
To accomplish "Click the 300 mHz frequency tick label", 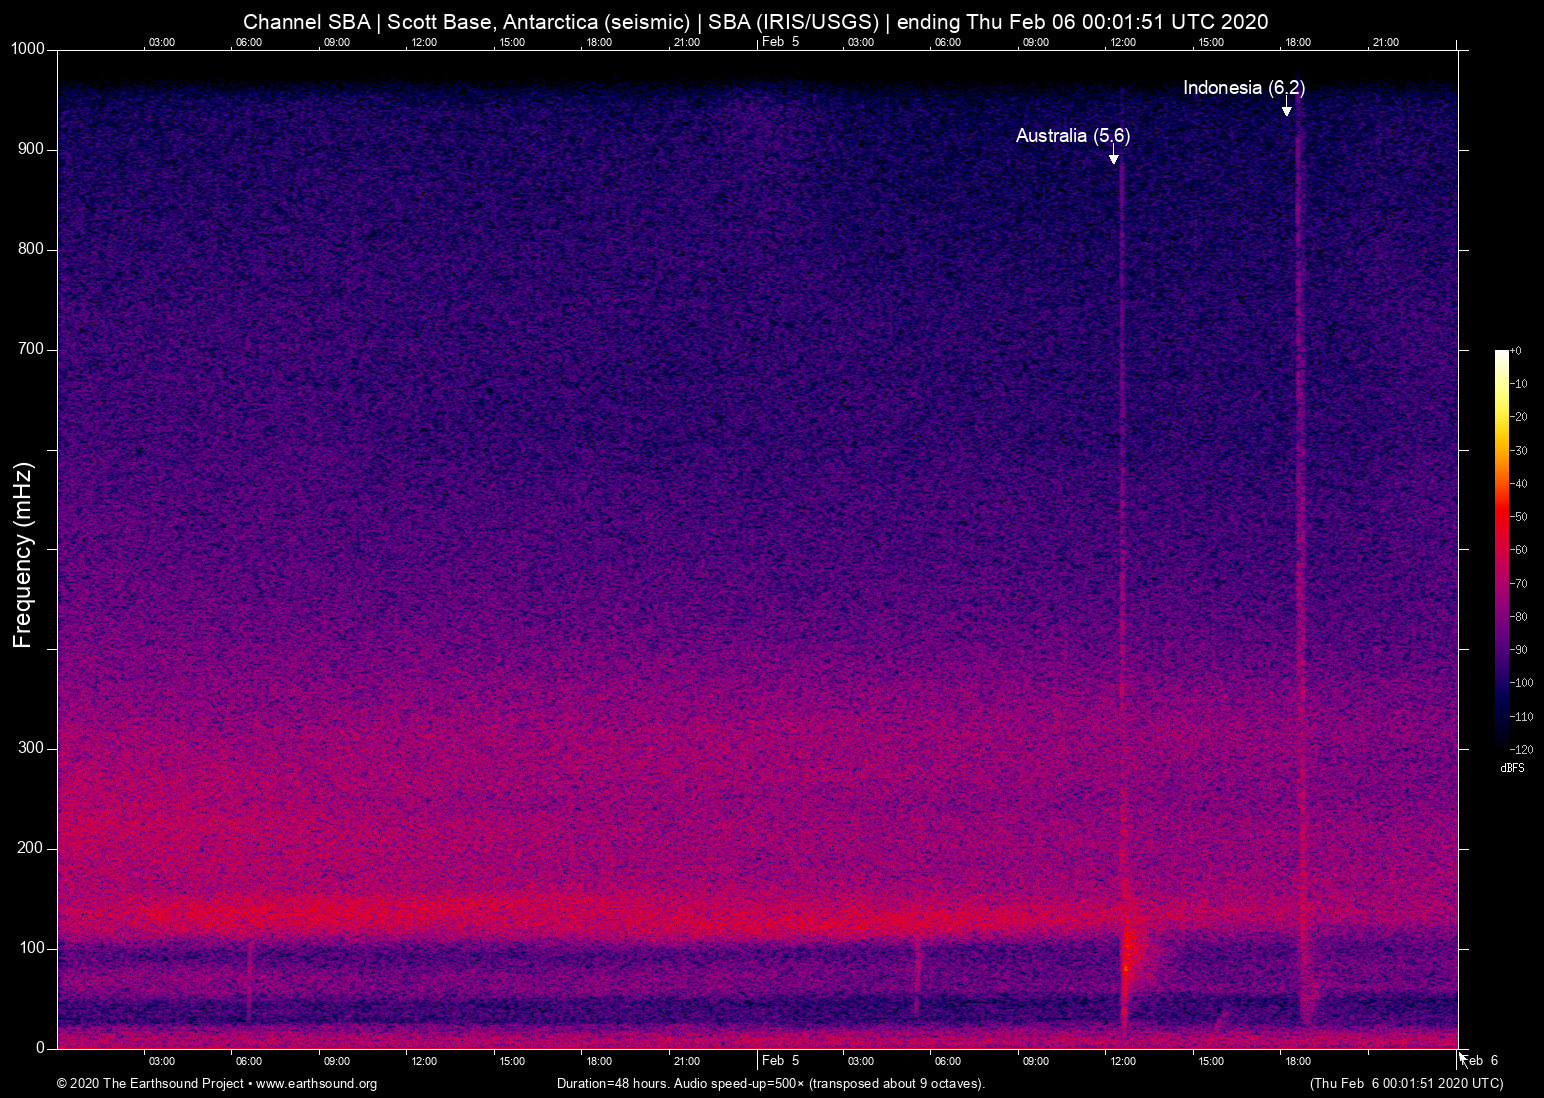I will 31,748.
